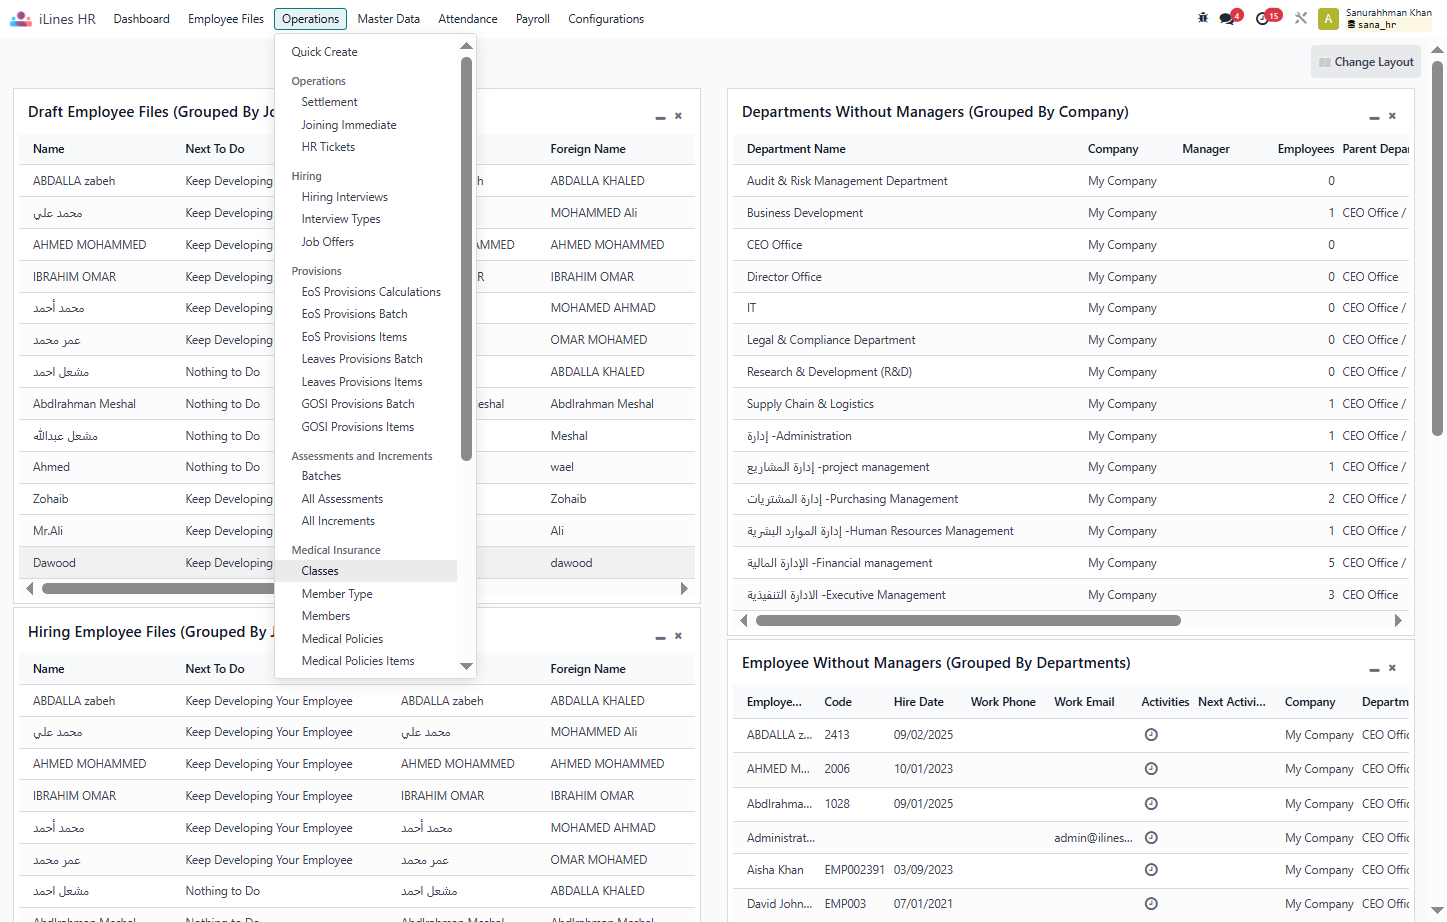This screenshot has width=1447, height=922.
Task: Choose Hiring Interviews in the menu
Action: click(344, 197)
